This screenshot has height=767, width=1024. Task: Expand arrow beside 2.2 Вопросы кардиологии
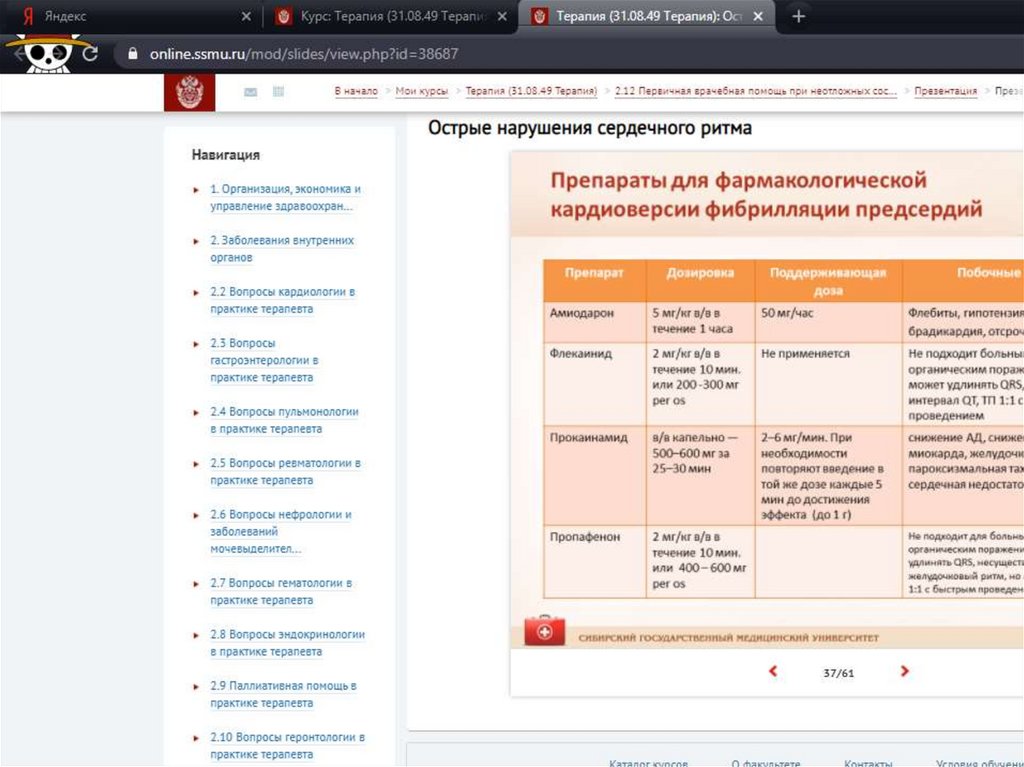[x=196, y=293]
